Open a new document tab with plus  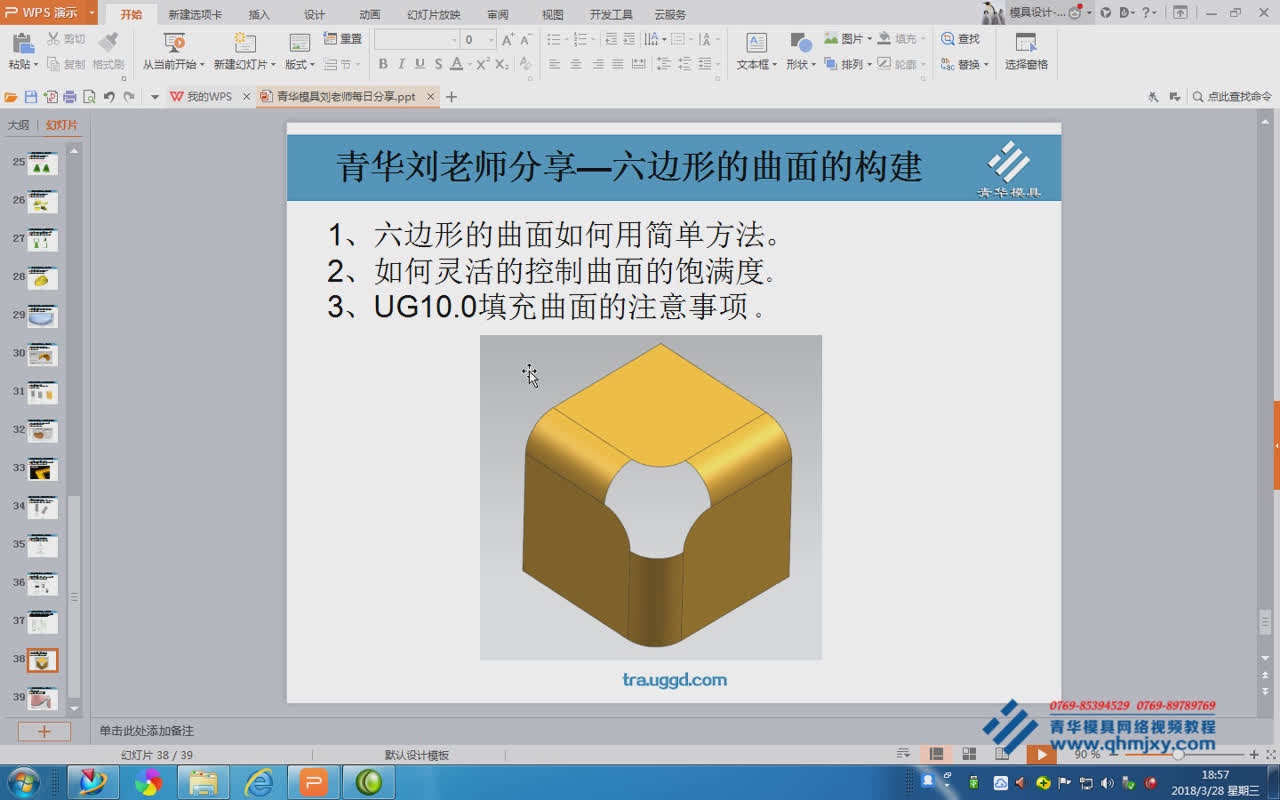451,97
